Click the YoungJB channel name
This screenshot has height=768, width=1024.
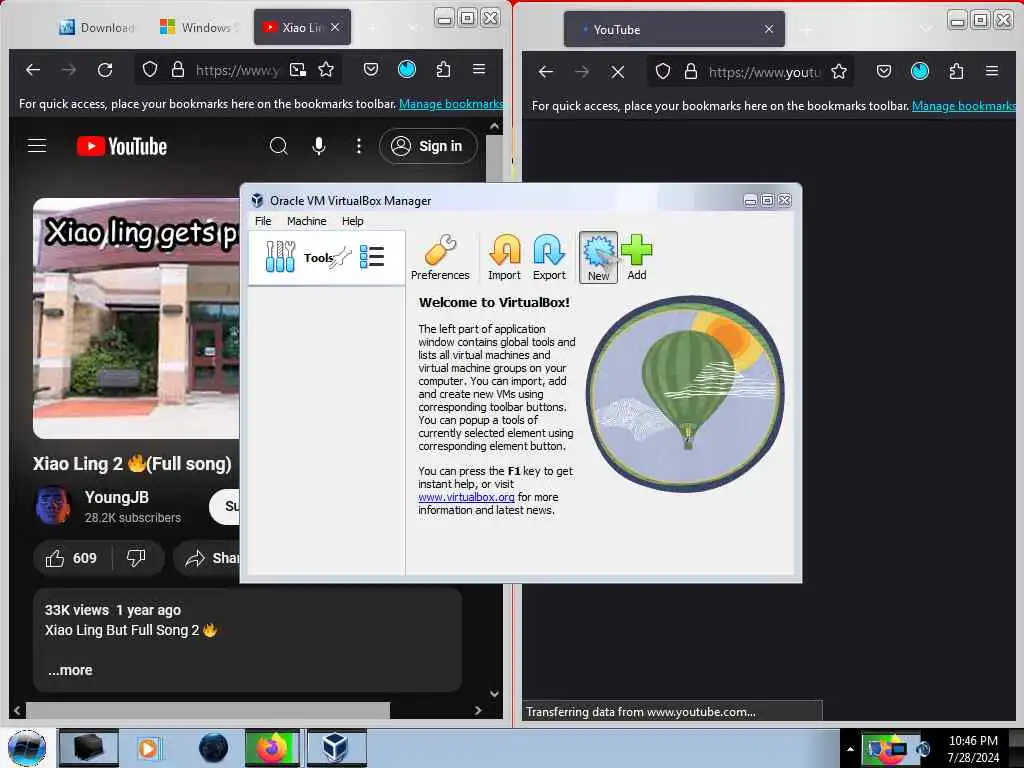(x=117, y=498)
